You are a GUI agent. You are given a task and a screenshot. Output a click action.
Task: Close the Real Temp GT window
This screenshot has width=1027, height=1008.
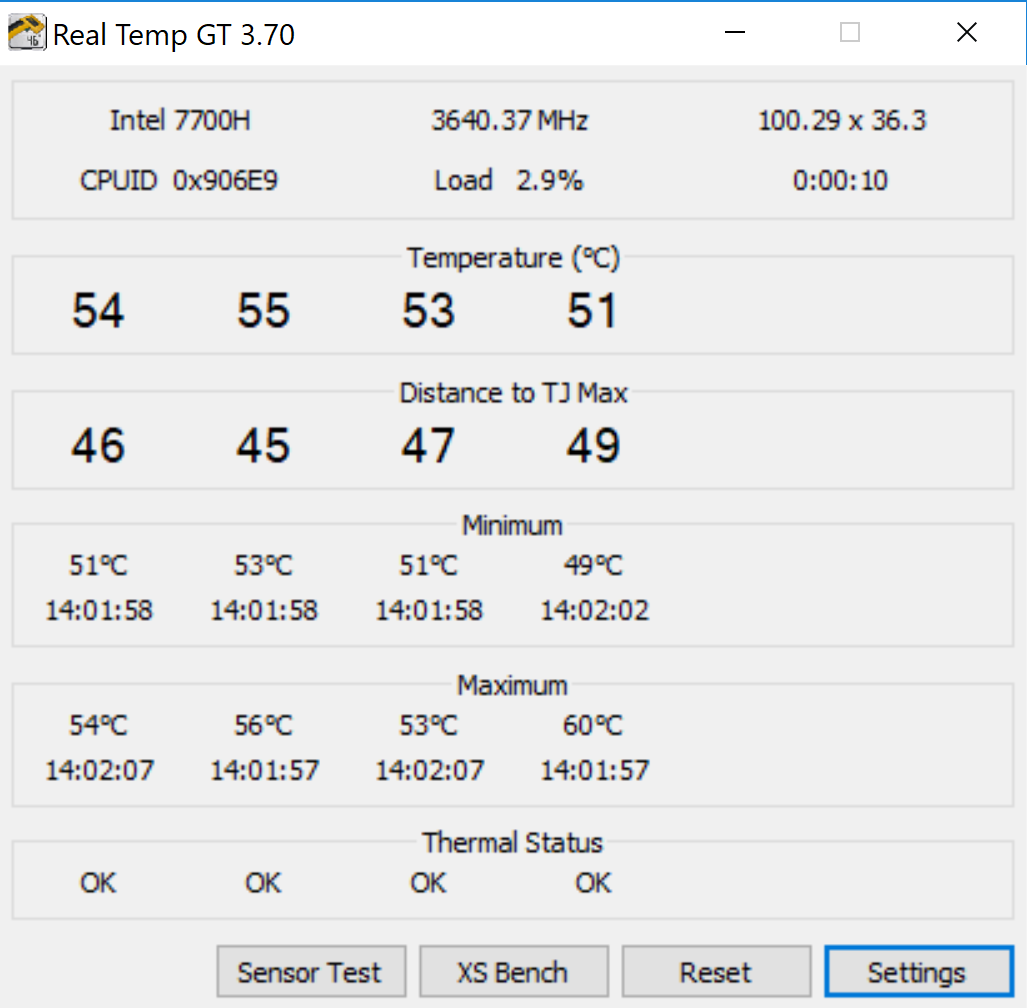pyautogui.click(x=966, y=33)
